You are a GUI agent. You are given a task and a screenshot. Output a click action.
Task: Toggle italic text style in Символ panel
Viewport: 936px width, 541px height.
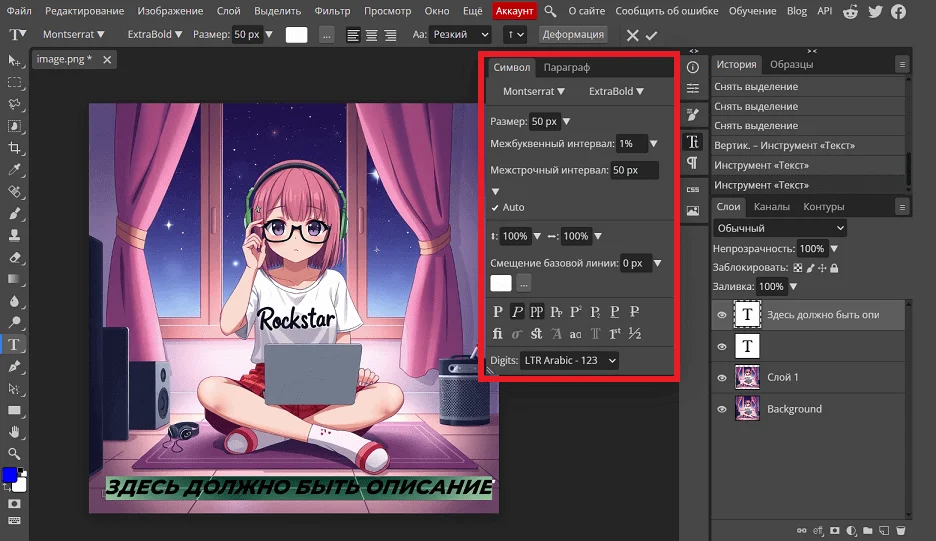pos(517,311)
